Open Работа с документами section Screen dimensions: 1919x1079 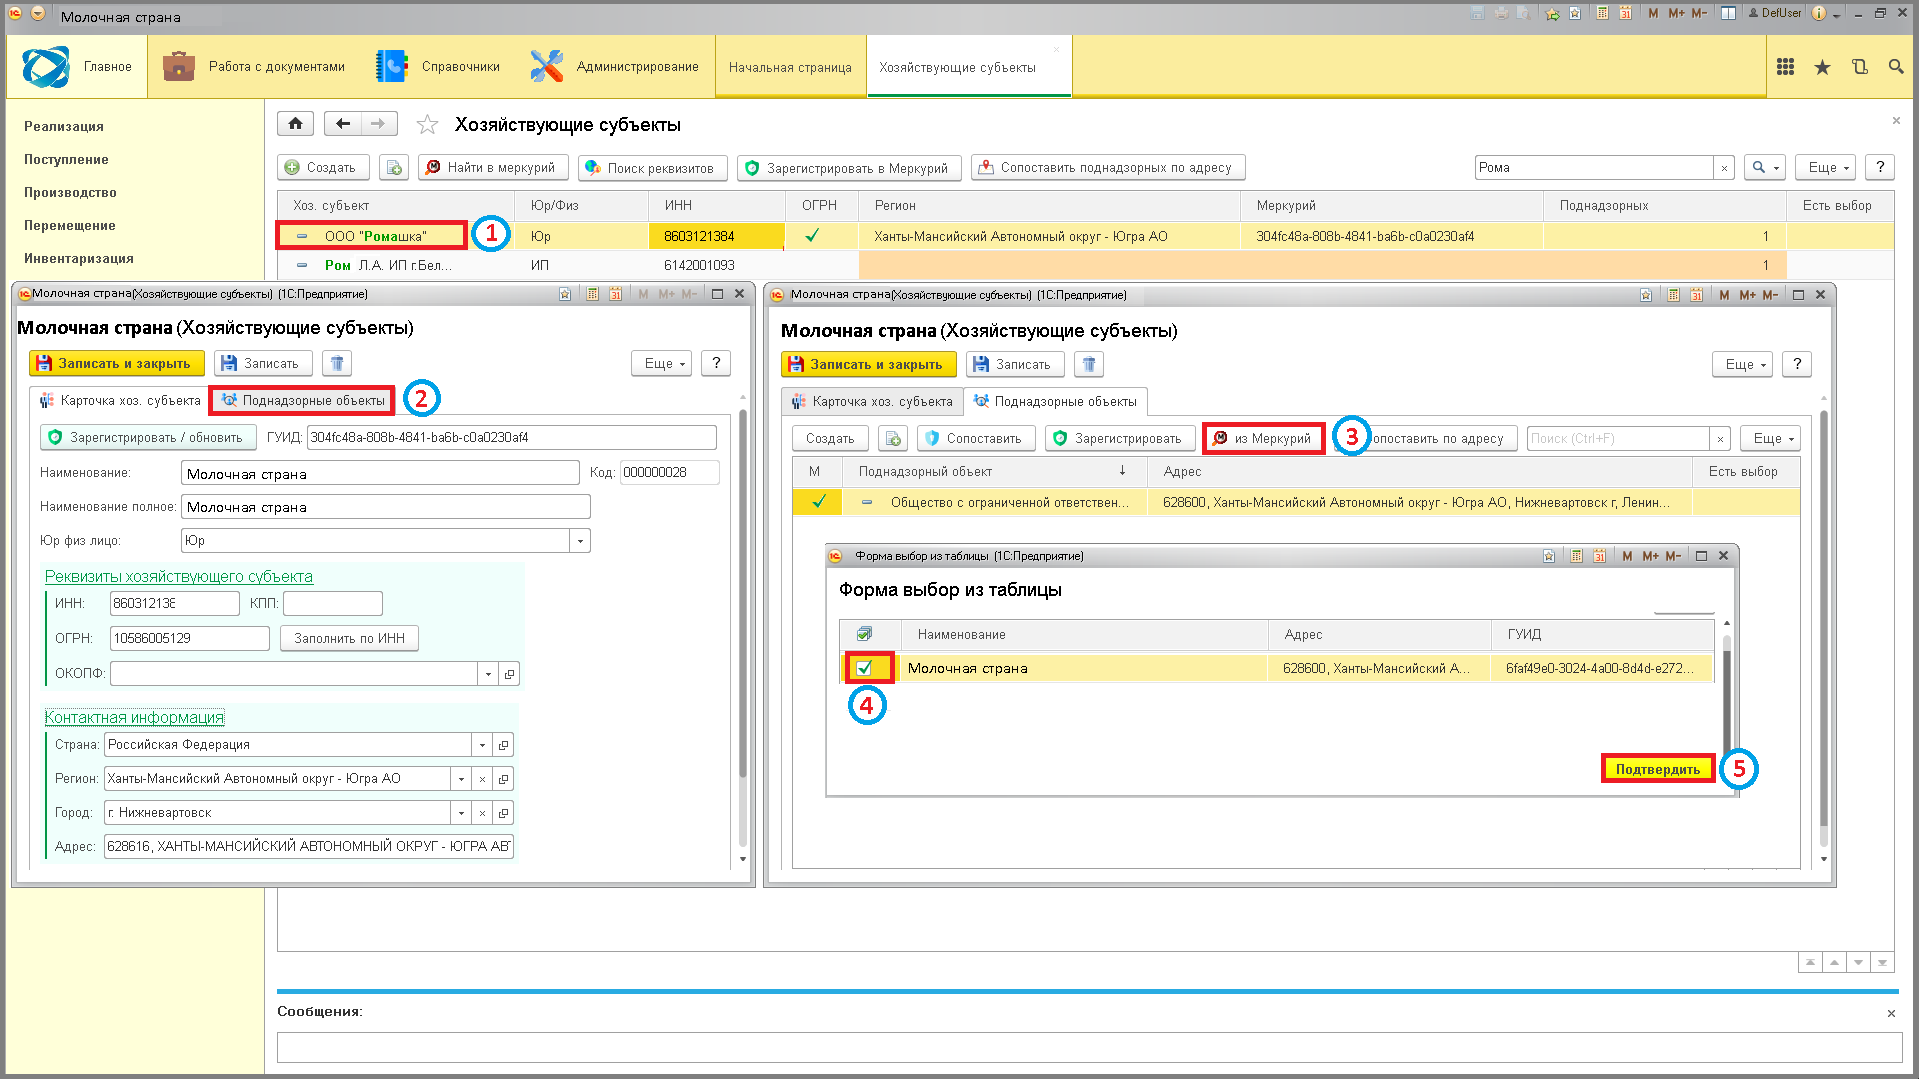(254, 67)
